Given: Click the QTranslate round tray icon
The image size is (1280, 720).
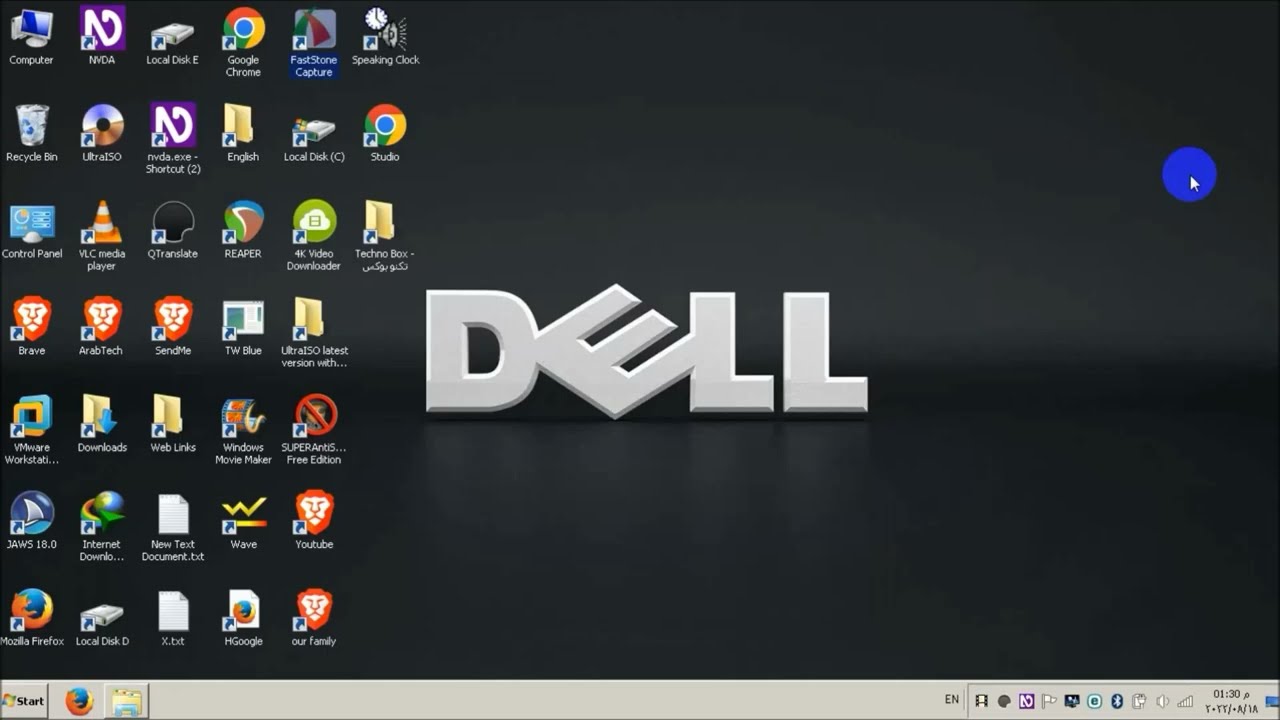Looking at the screenshot, I should [1004, 701].
